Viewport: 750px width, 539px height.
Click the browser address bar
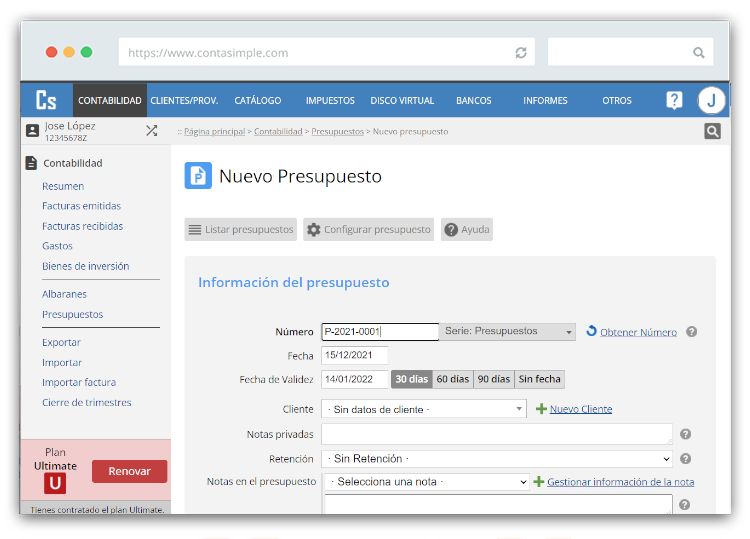click(x=327, y=52)
